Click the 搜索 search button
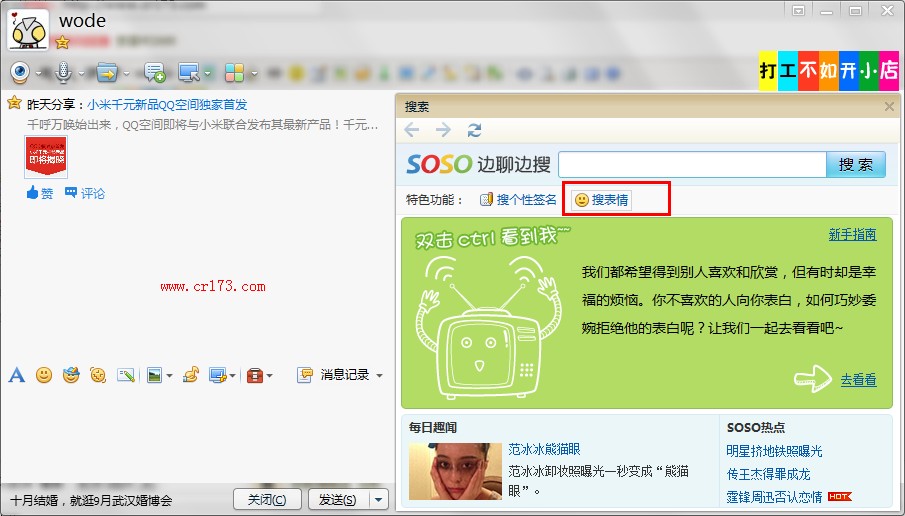Image resolution: width=905 pixels, height=516 pixels. click(x=856, y=164)
